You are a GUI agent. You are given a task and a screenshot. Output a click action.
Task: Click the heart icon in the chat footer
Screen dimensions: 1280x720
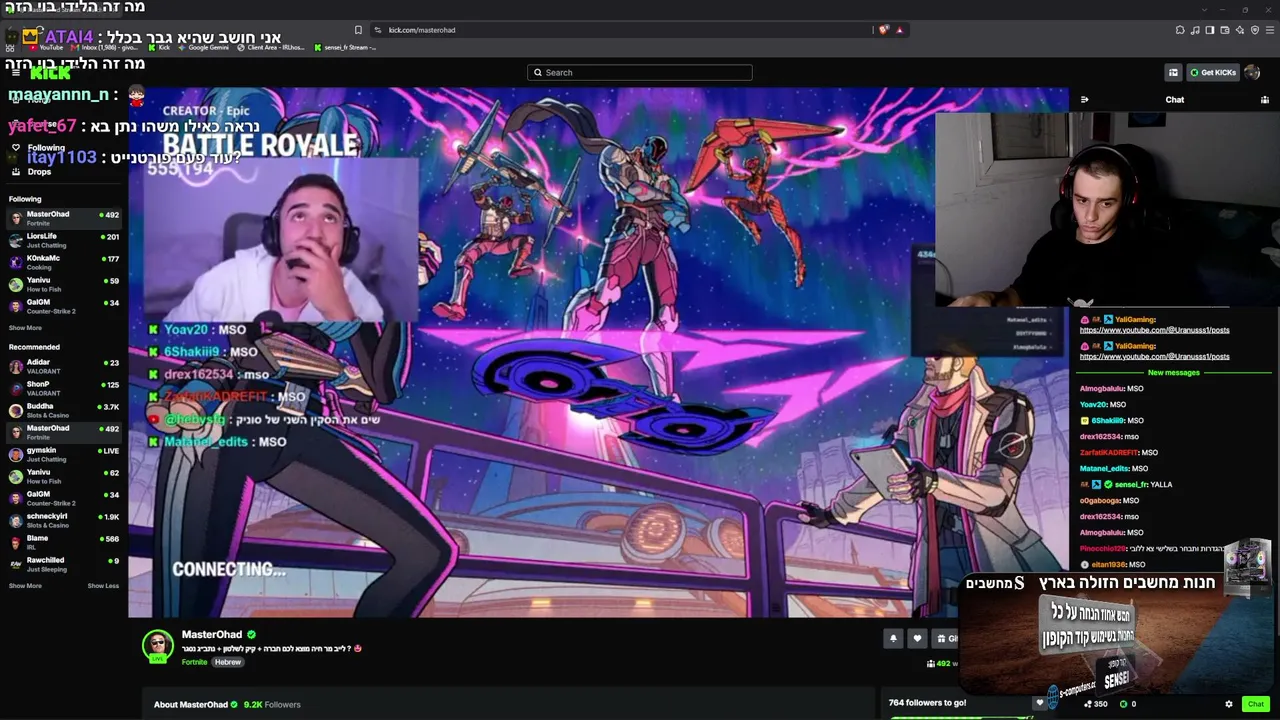pyautogui.click(x=1039, y=703)
